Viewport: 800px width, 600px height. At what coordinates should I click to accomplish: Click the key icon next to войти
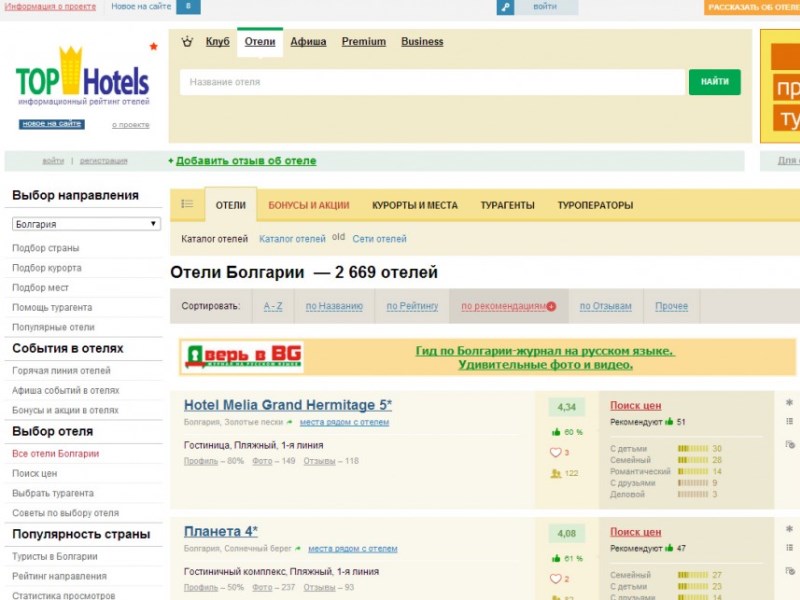505,7
